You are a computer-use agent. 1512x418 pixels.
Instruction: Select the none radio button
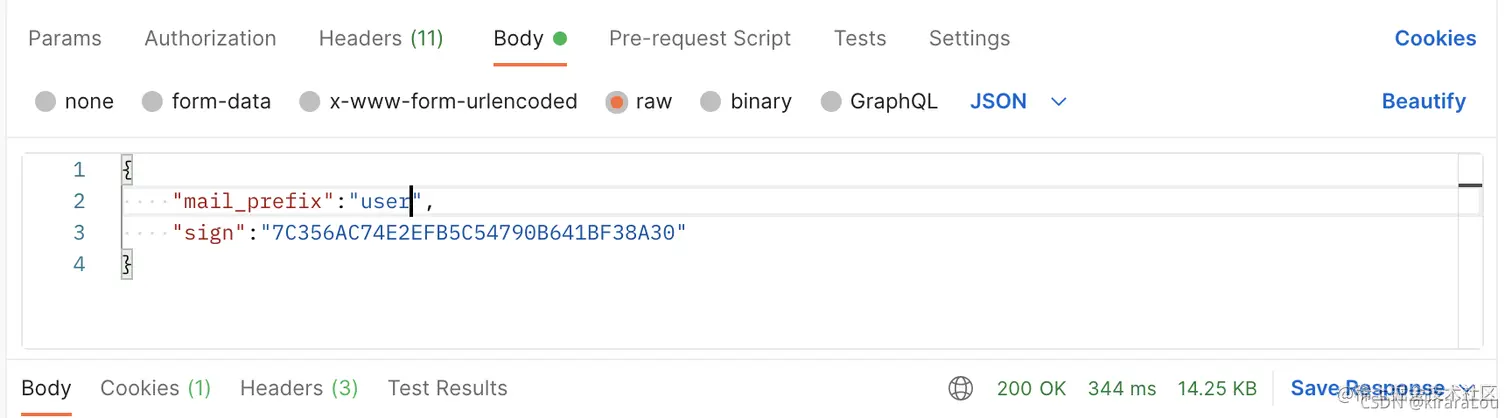click(x=45, y=102)
